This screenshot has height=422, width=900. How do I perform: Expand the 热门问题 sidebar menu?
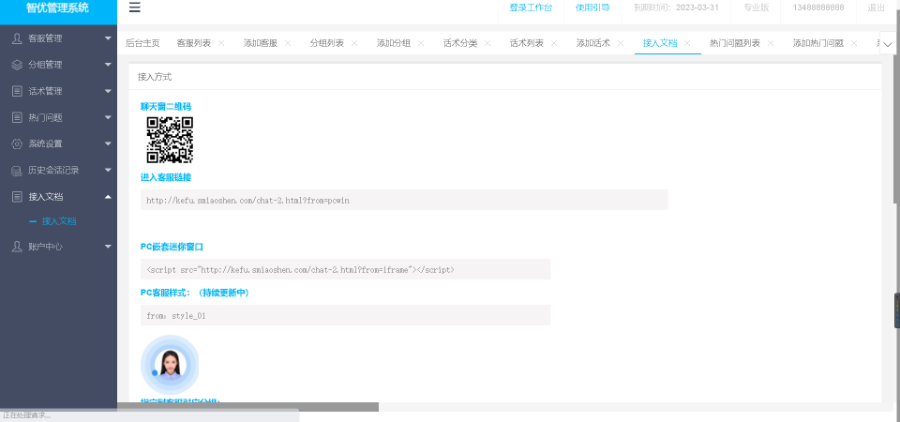[x=108, y=118]
